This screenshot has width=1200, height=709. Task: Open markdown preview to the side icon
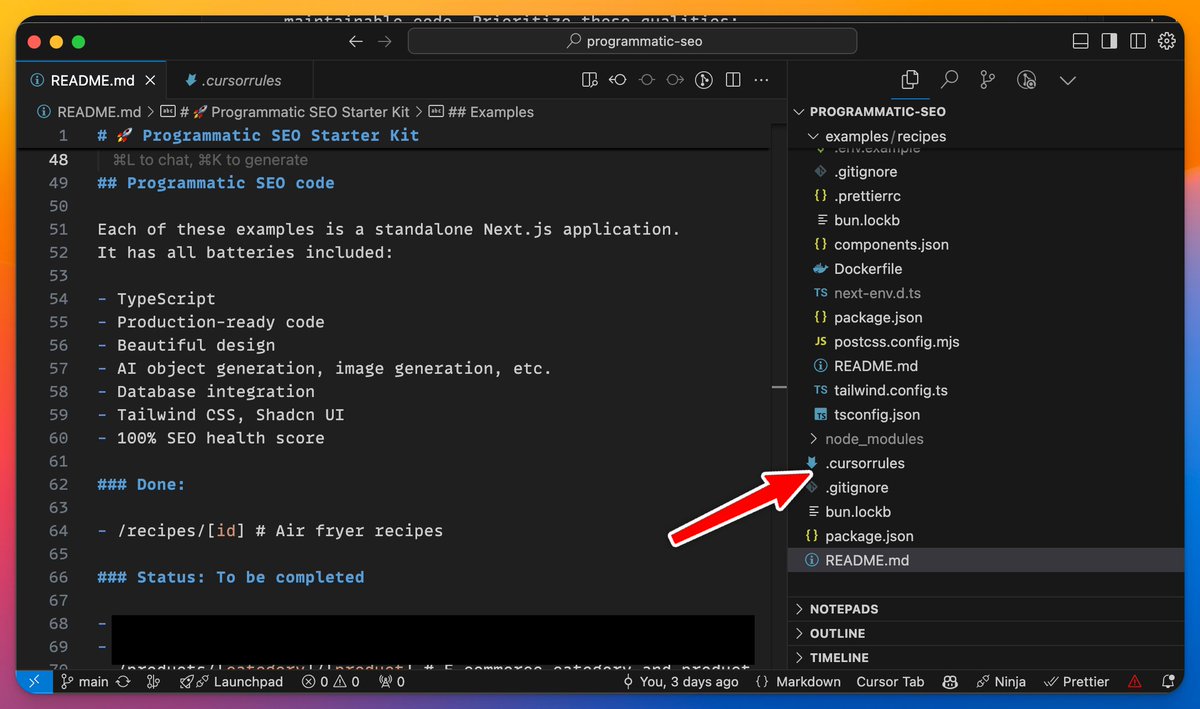click(589, 80)
